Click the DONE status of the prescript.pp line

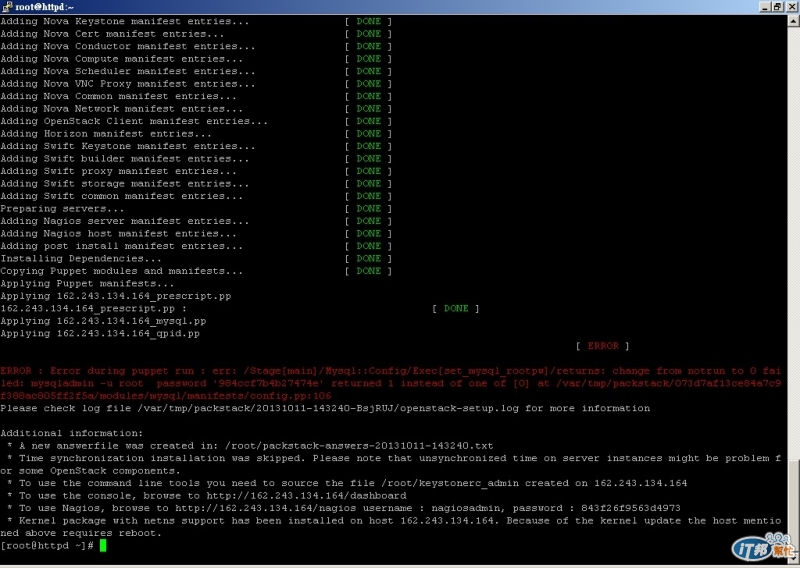(x=456, y=309)
